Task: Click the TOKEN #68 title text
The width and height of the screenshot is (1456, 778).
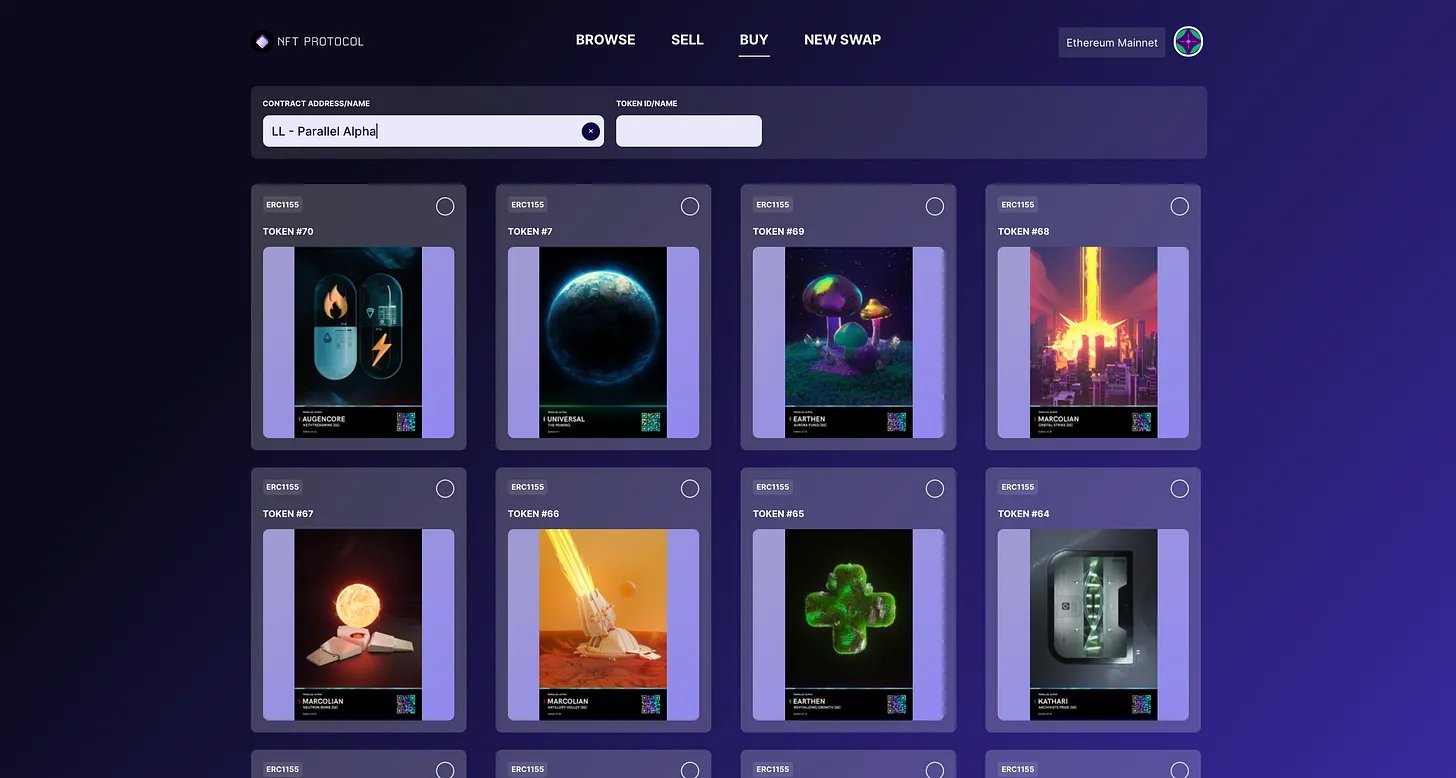Action: point(1023,232)
